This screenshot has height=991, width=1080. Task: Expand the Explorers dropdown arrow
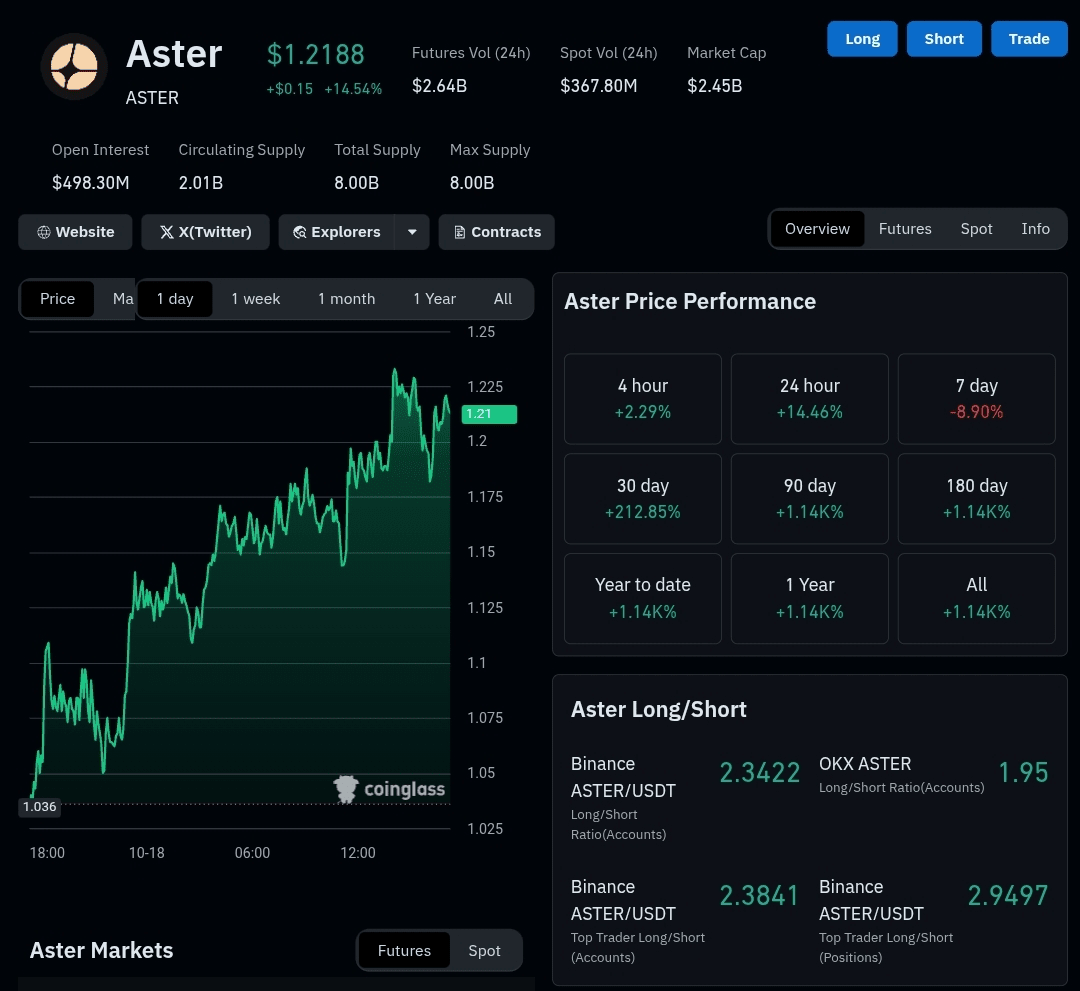412,232
